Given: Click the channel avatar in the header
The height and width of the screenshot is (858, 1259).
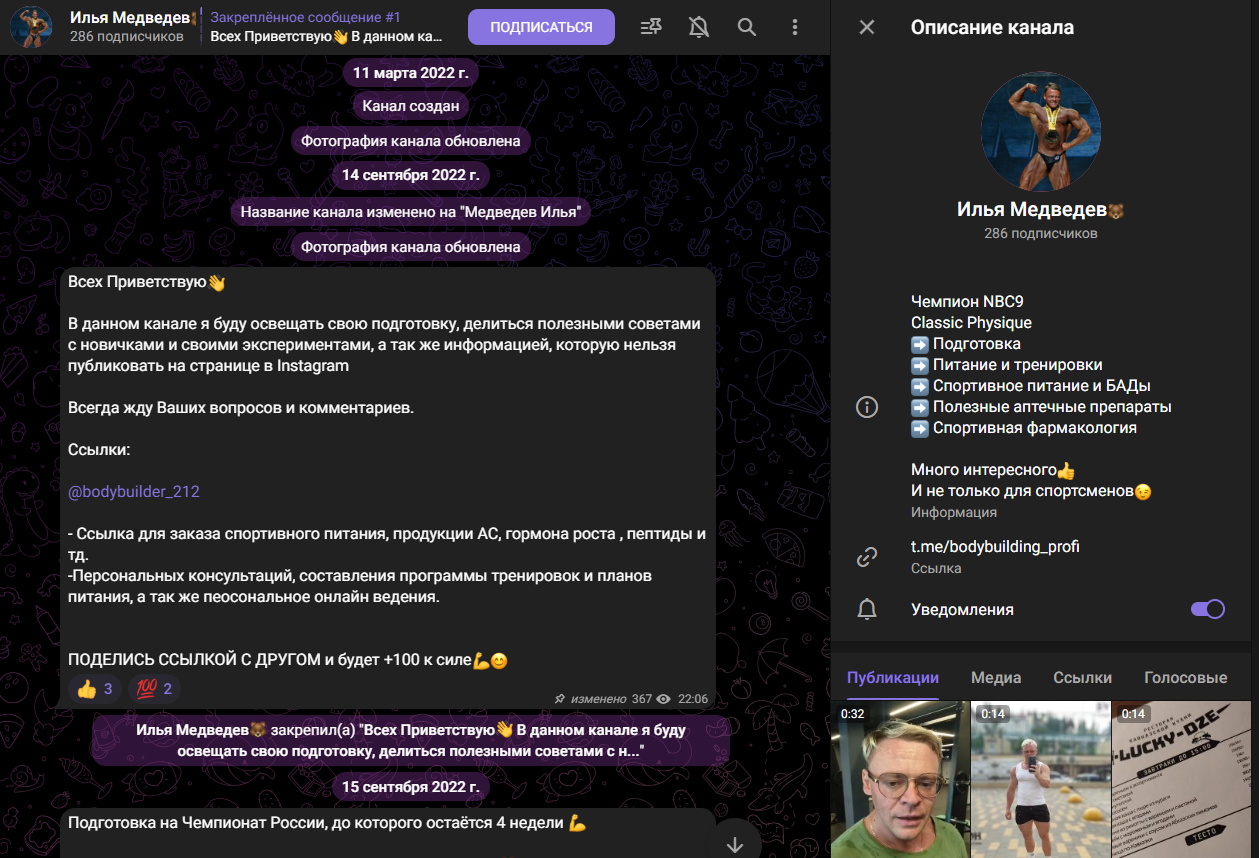Looking at the screenshot, I should [x=31, y=27].
